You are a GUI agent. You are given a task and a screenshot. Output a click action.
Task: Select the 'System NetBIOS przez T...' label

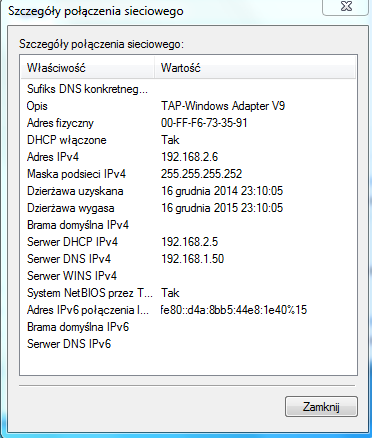tap(90, 293)
